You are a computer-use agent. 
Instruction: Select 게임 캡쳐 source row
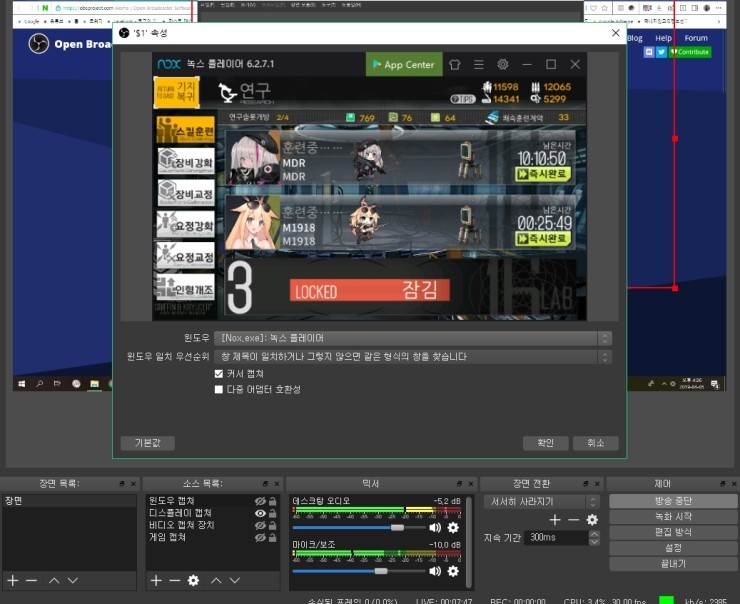click(x=212, y=537)
